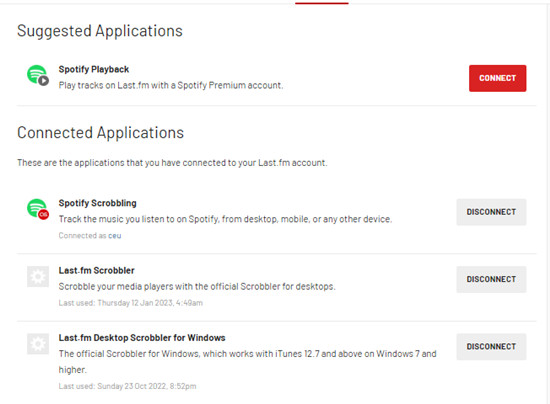Viewport: 550px width, 404px height.
Task: Click the 'Track the music you listen to' description
Action: [225, 219]
